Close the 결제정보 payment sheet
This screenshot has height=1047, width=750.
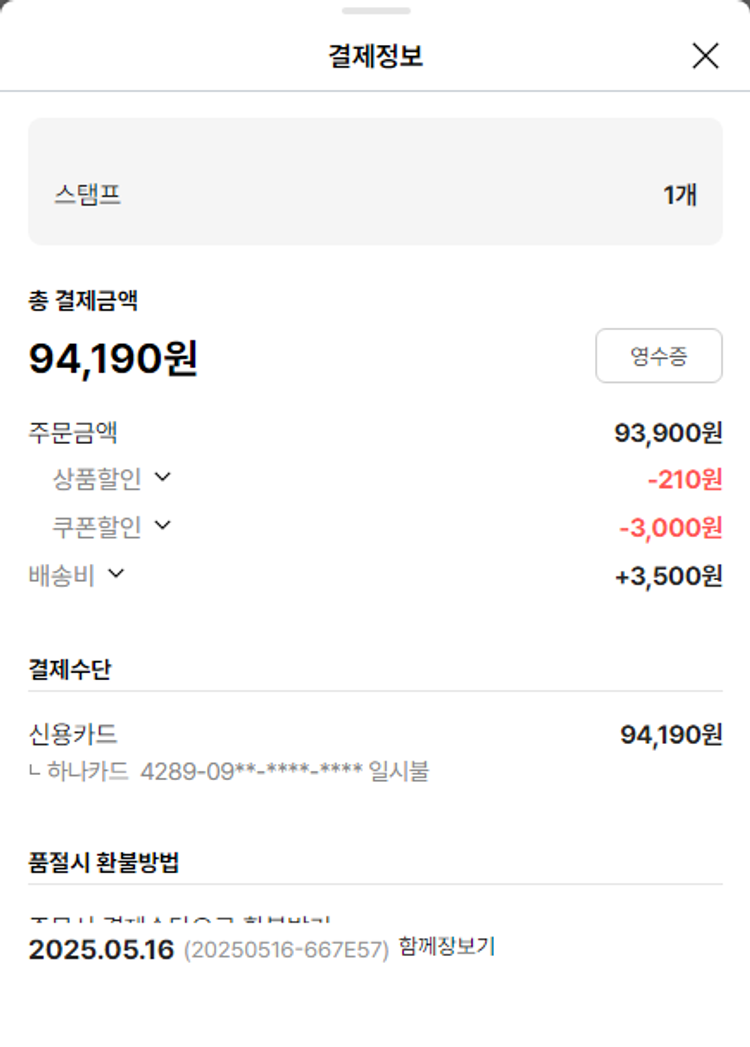tap(705, 56)
